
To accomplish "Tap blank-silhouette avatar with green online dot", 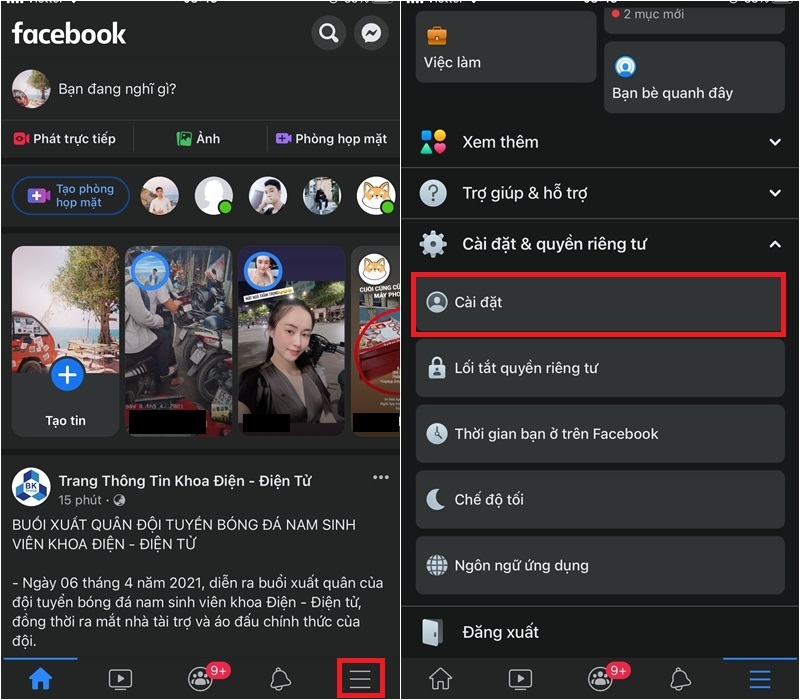I will point(214,195).
